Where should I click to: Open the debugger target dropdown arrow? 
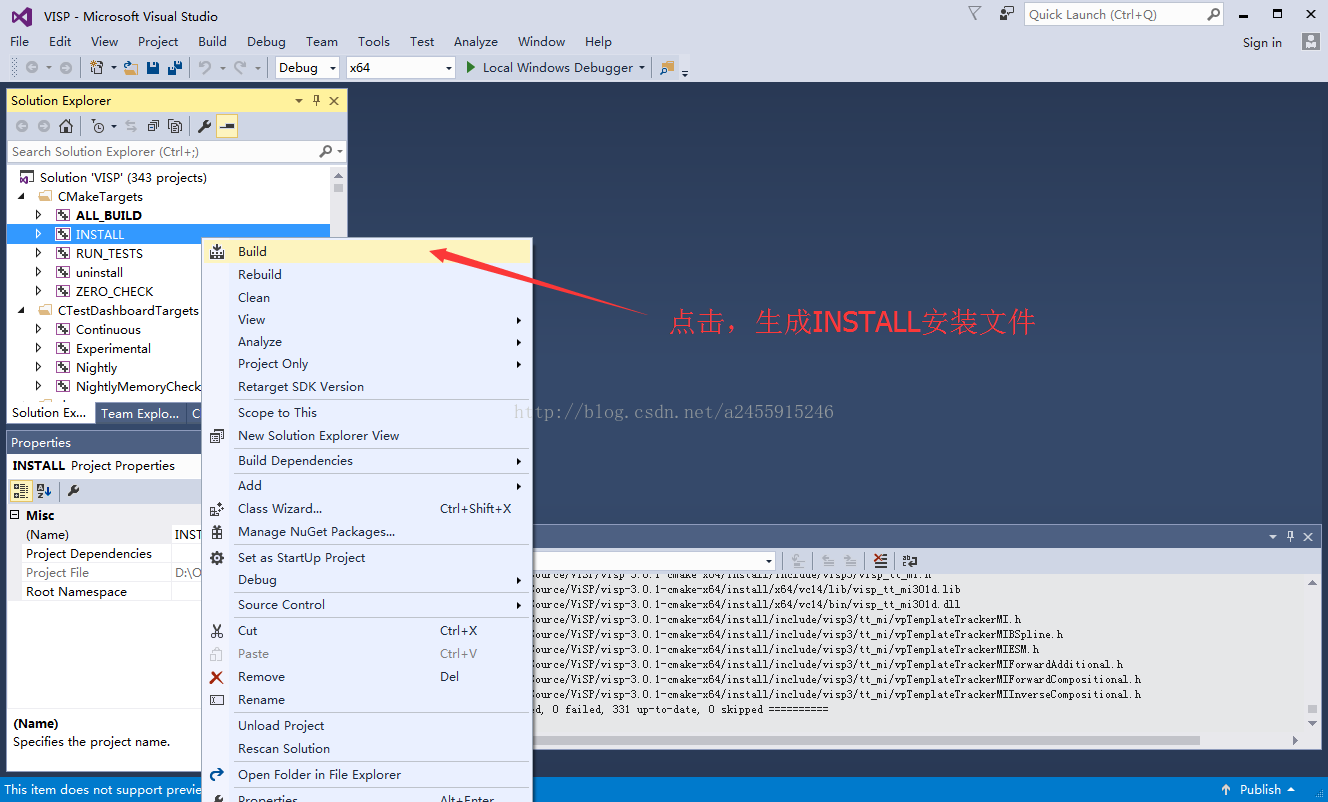(642, 68)
